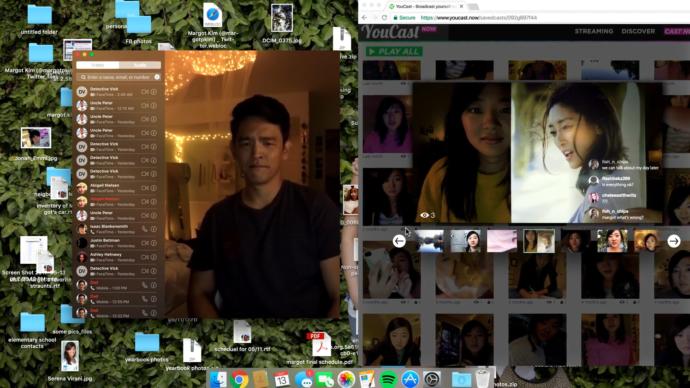Select the Audio tab in FaceTime
Image resolution: width=690 pixels, height=388 pixels.
140,65
